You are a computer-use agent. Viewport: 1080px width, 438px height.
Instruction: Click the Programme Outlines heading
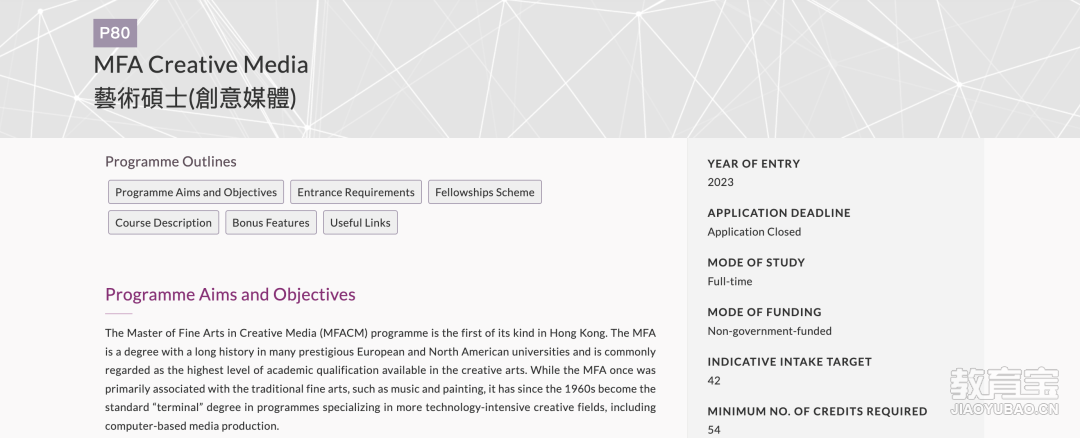click(x=171, y=162)
